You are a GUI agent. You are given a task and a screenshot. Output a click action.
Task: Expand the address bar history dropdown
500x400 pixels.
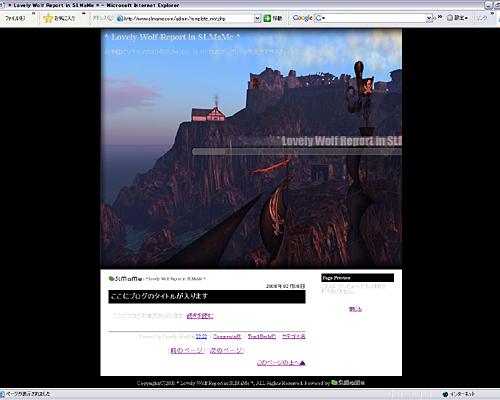click(x=257, y=18)
